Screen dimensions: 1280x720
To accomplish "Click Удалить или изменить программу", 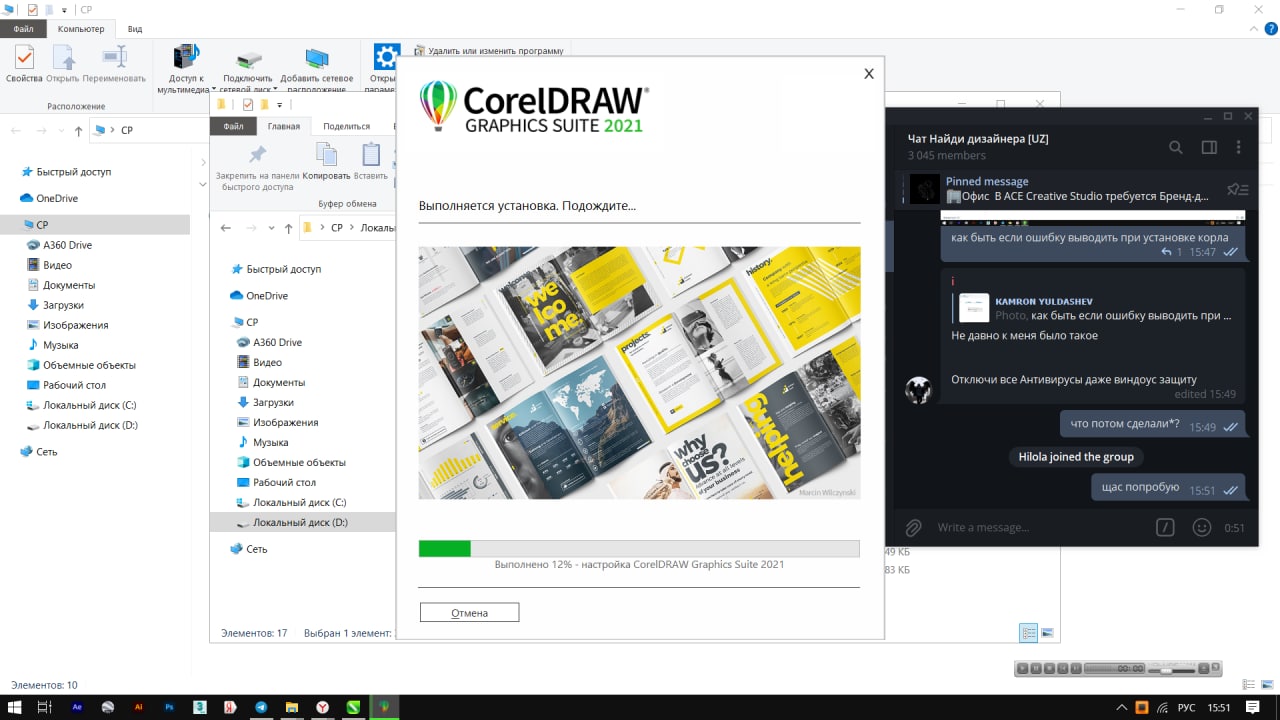I will pyautogui.click(x=489, y=50).
